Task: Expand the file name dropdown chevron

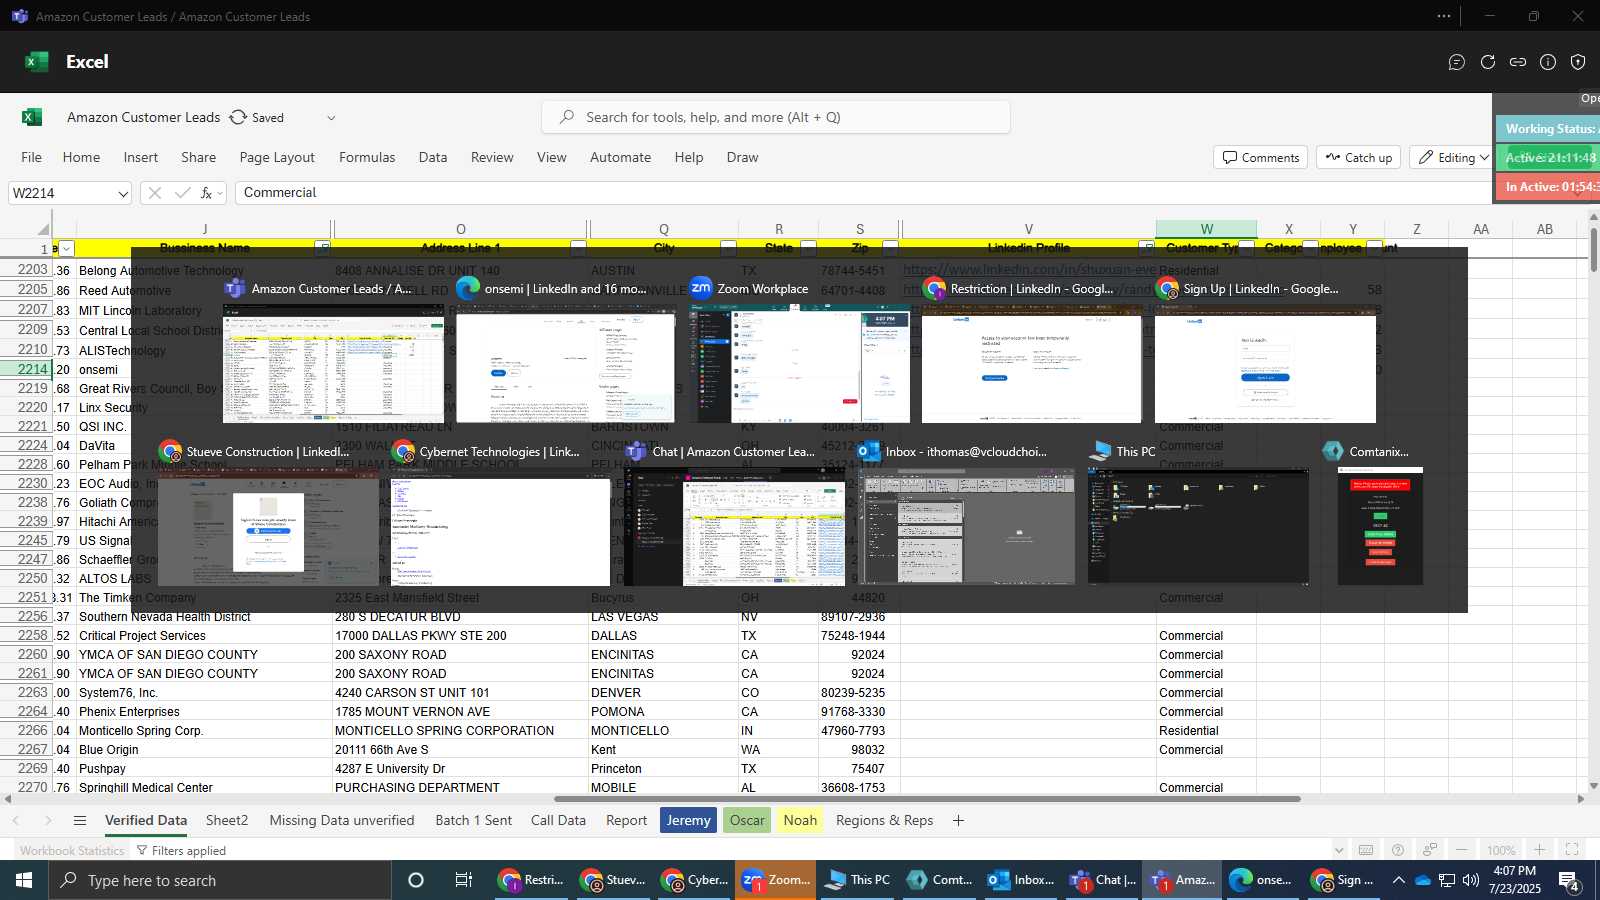Action: click(331, 118)
